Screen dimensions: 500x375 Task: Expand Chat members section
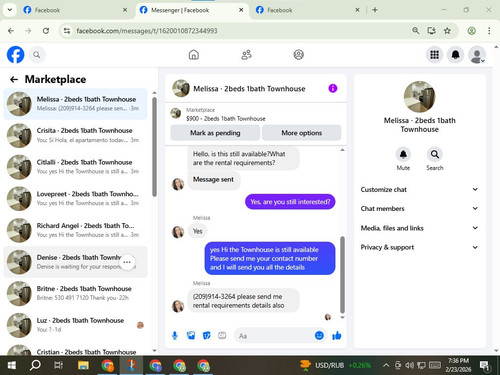419,208
